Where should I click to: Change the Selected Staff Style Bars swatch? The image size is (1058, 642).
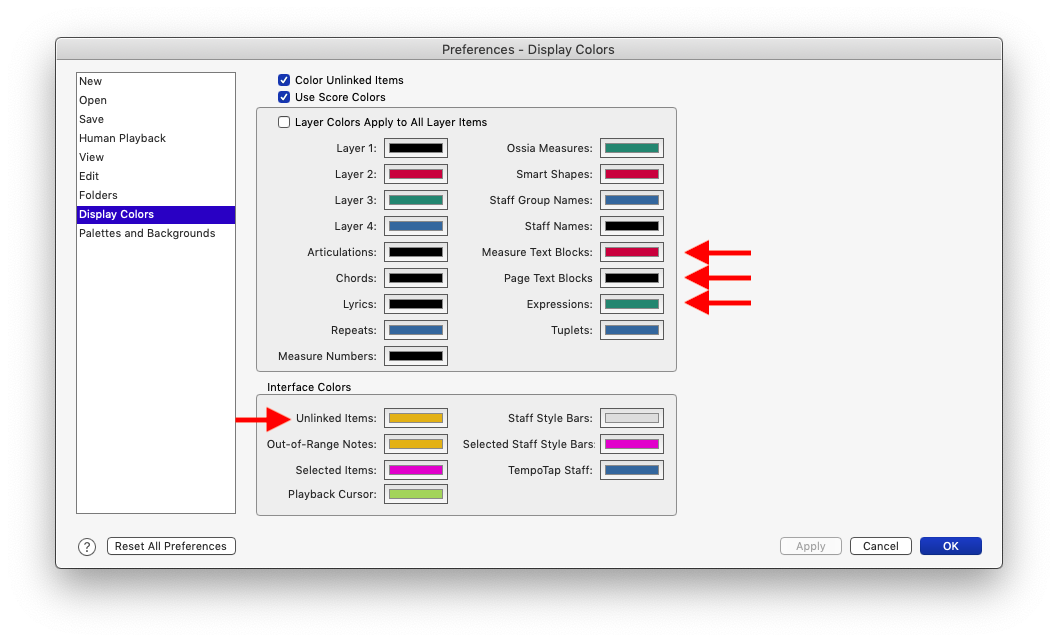pos(632,444)
